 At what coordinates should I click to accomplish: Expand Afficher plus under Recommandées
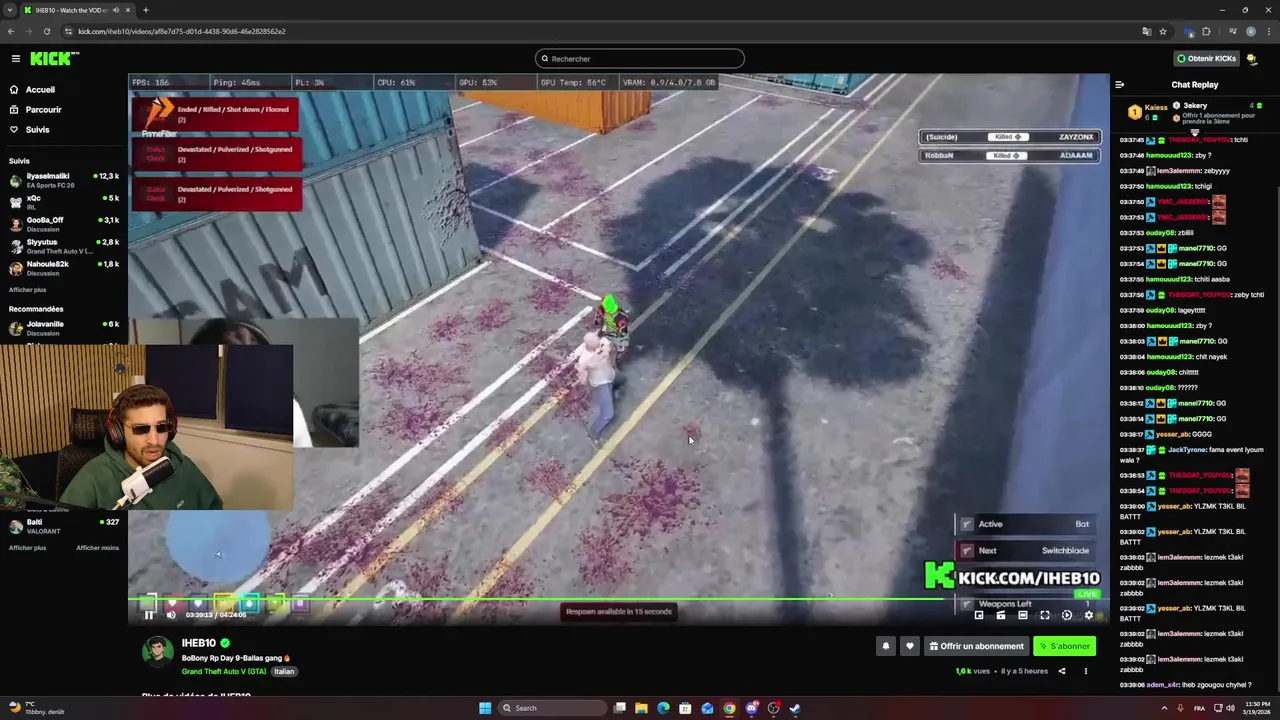coord(27,548)
